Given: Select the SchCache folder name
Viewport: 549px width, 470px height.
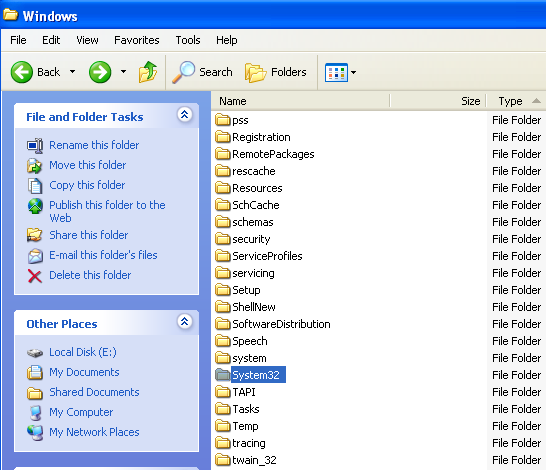Looking at the screenshot, I should click(256, 205).
